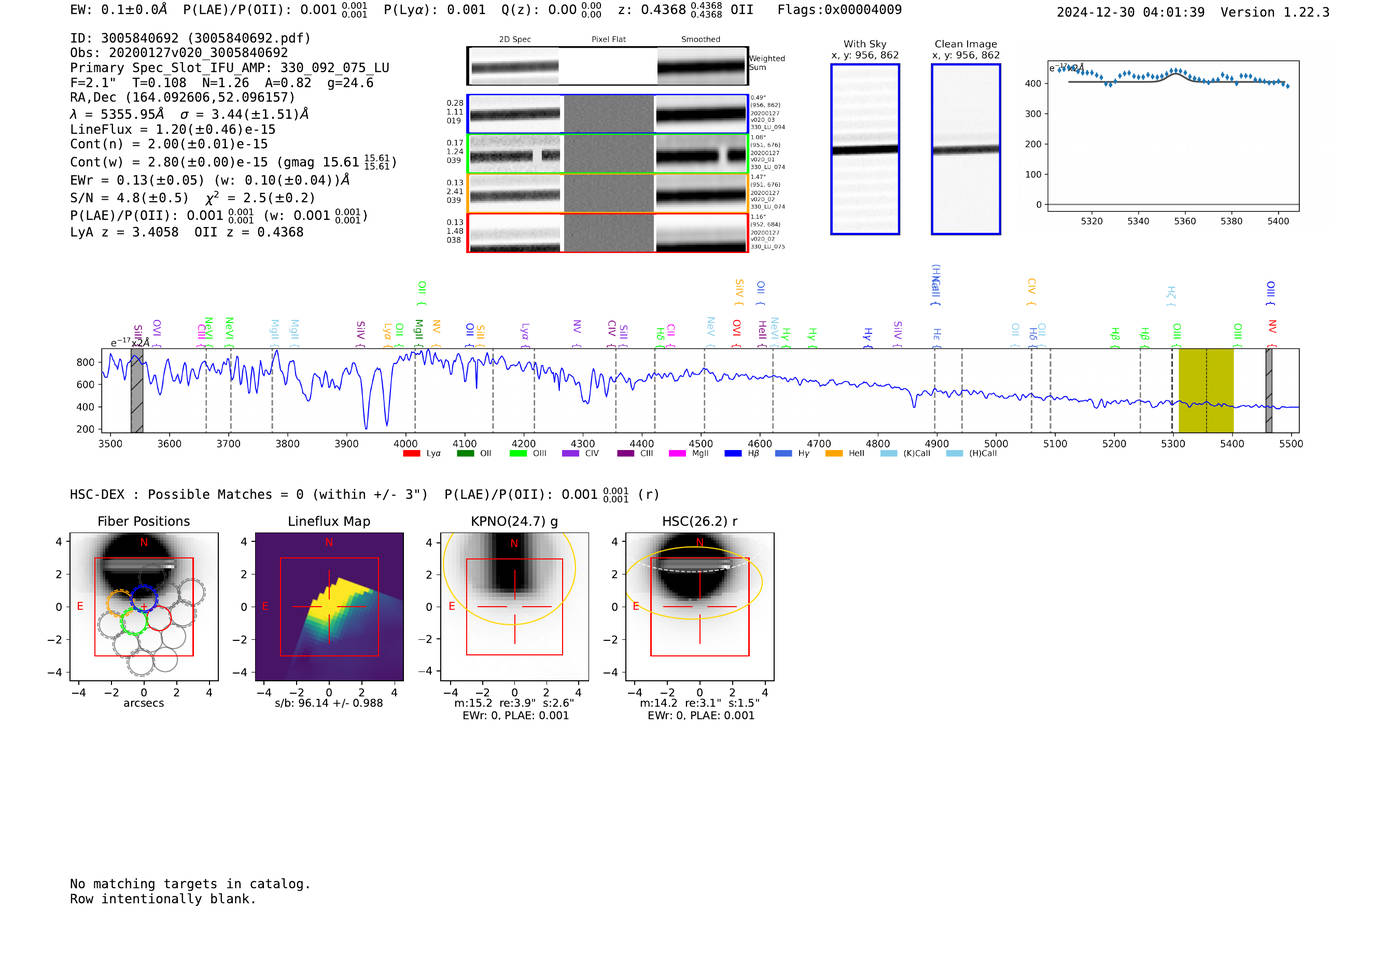
Task: Click the Cont(w) gmag 15.61 line
Action: point(233,162)
